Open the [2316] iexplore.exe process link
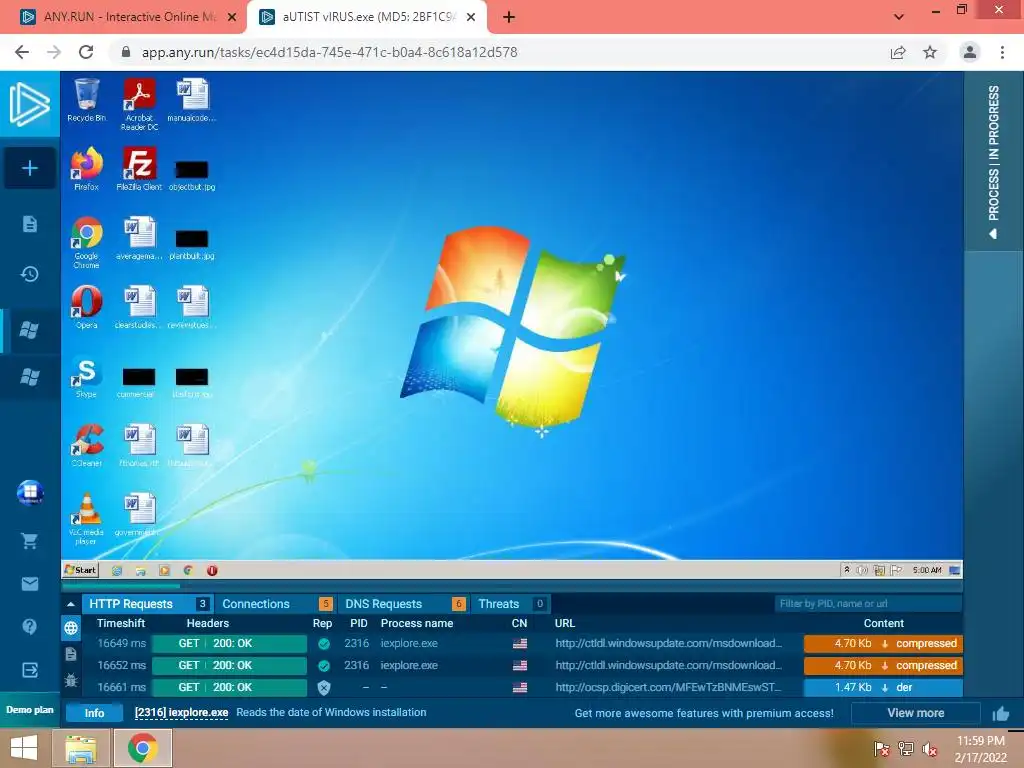1024x768 pixels. 182,712
